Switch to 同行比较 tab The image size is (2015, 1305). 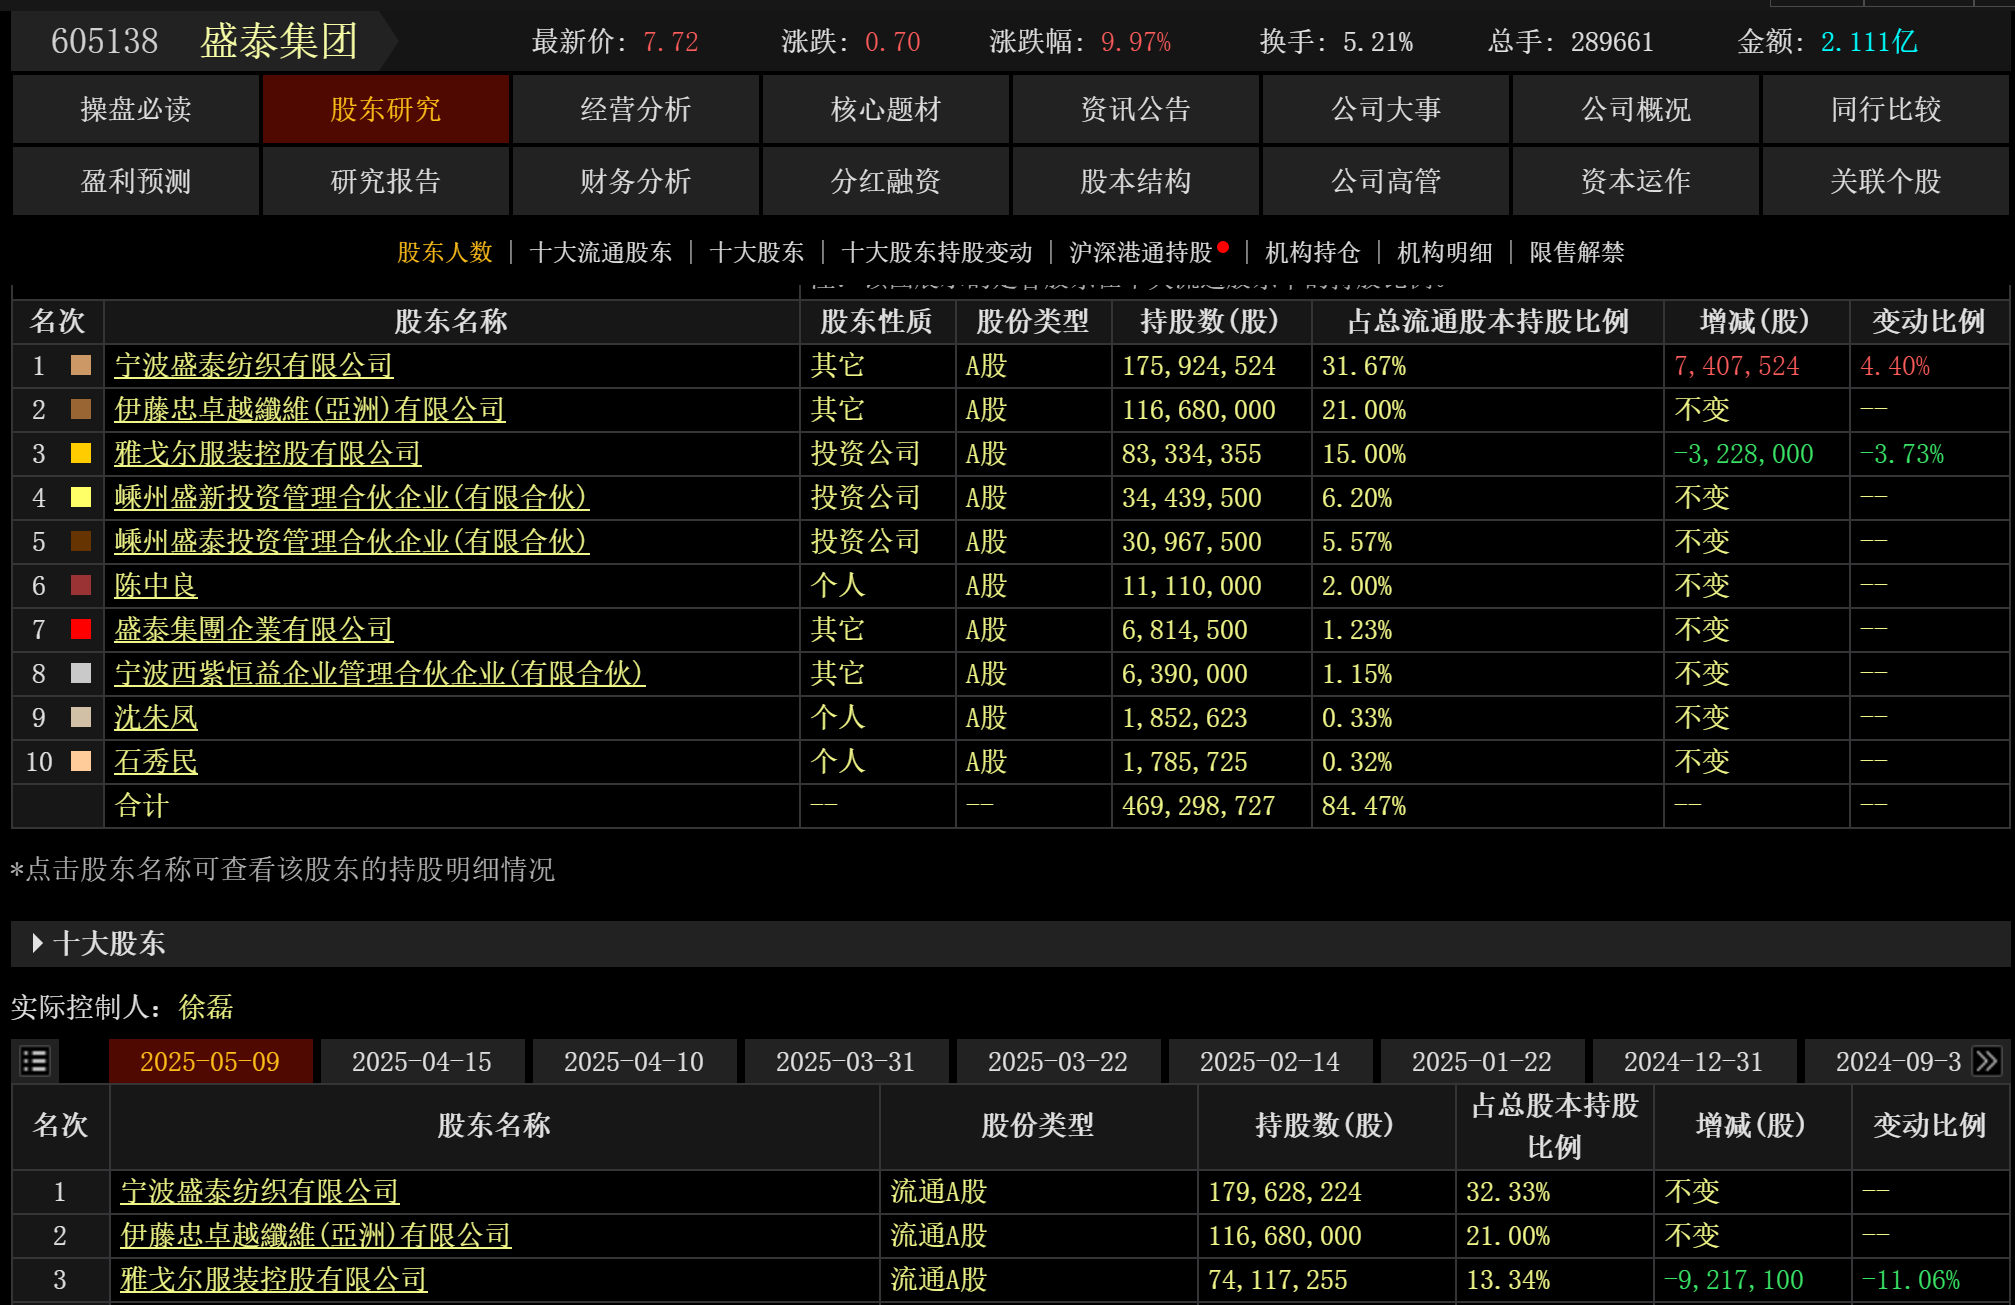pos(1886,109)
